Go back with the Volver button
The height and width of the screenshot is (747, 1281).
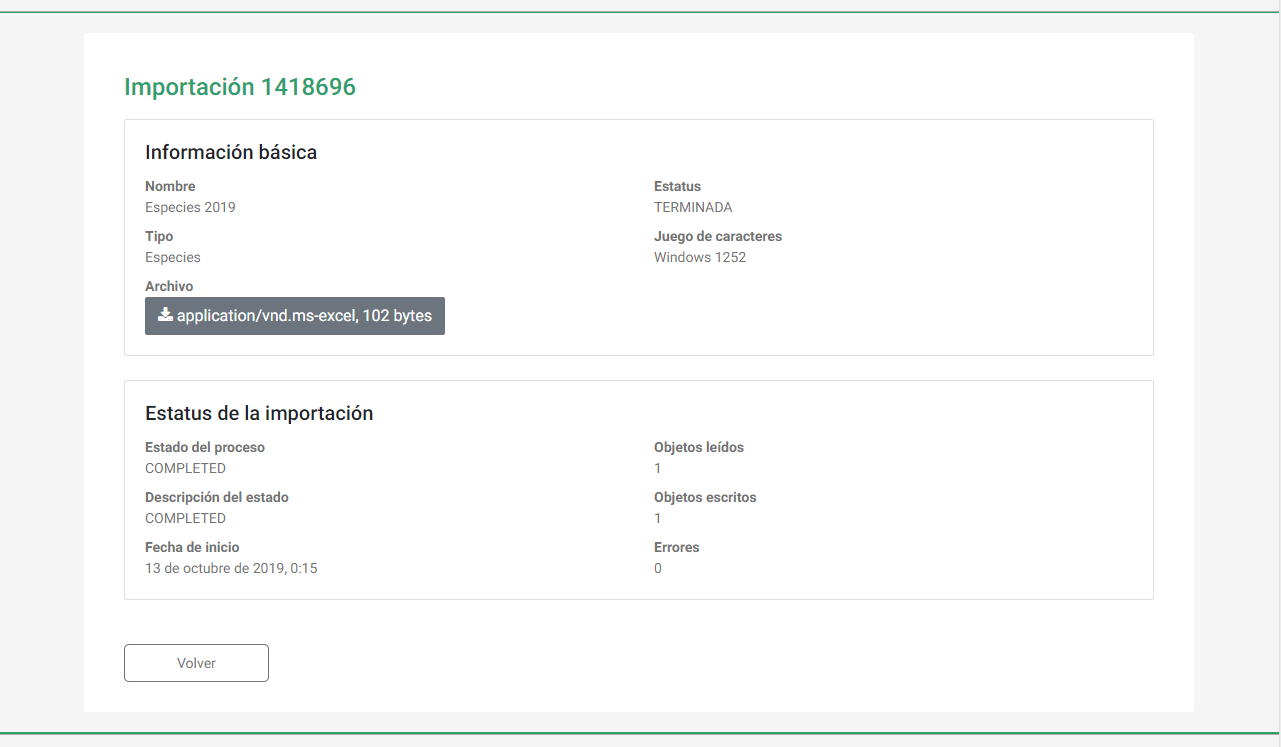tap(196, 663)
